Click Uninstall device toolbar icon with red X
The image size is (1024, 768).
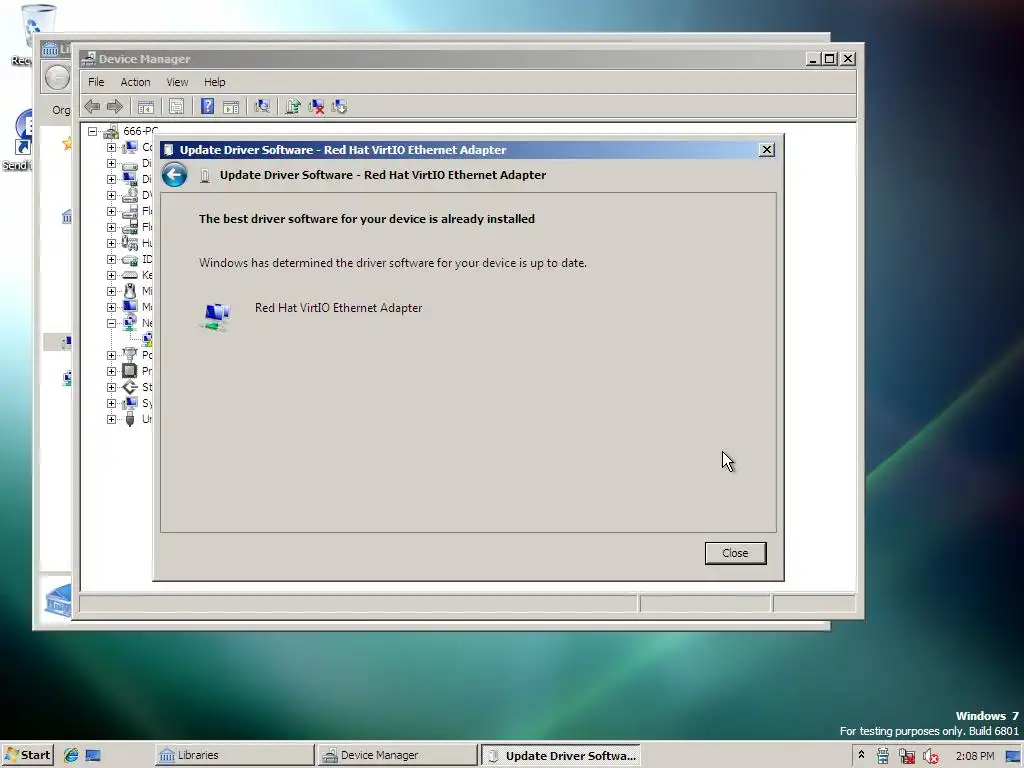(316, 106)
